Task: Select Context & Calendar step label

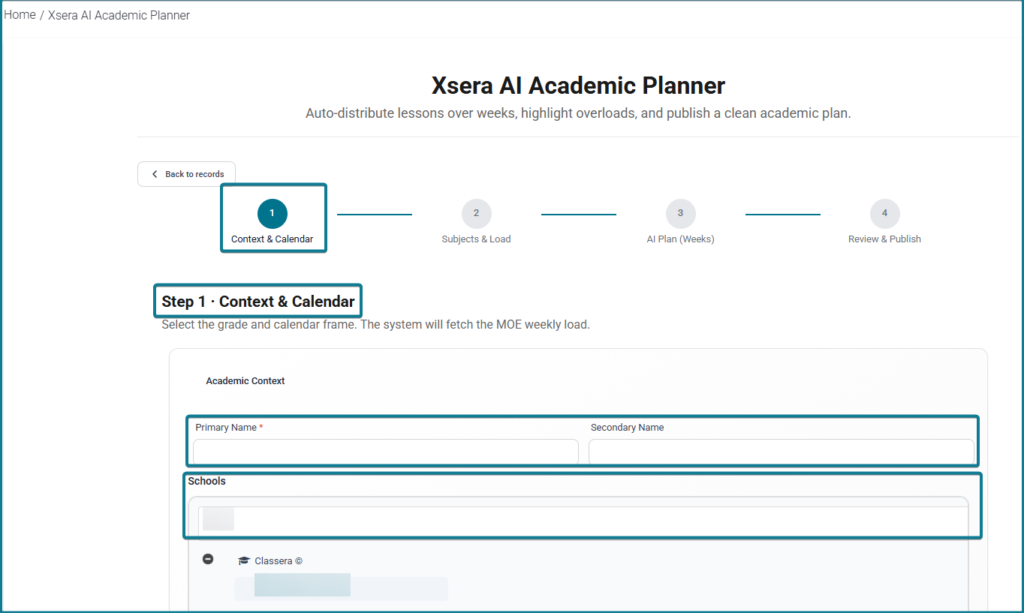Action: click(x=272, y=239)
